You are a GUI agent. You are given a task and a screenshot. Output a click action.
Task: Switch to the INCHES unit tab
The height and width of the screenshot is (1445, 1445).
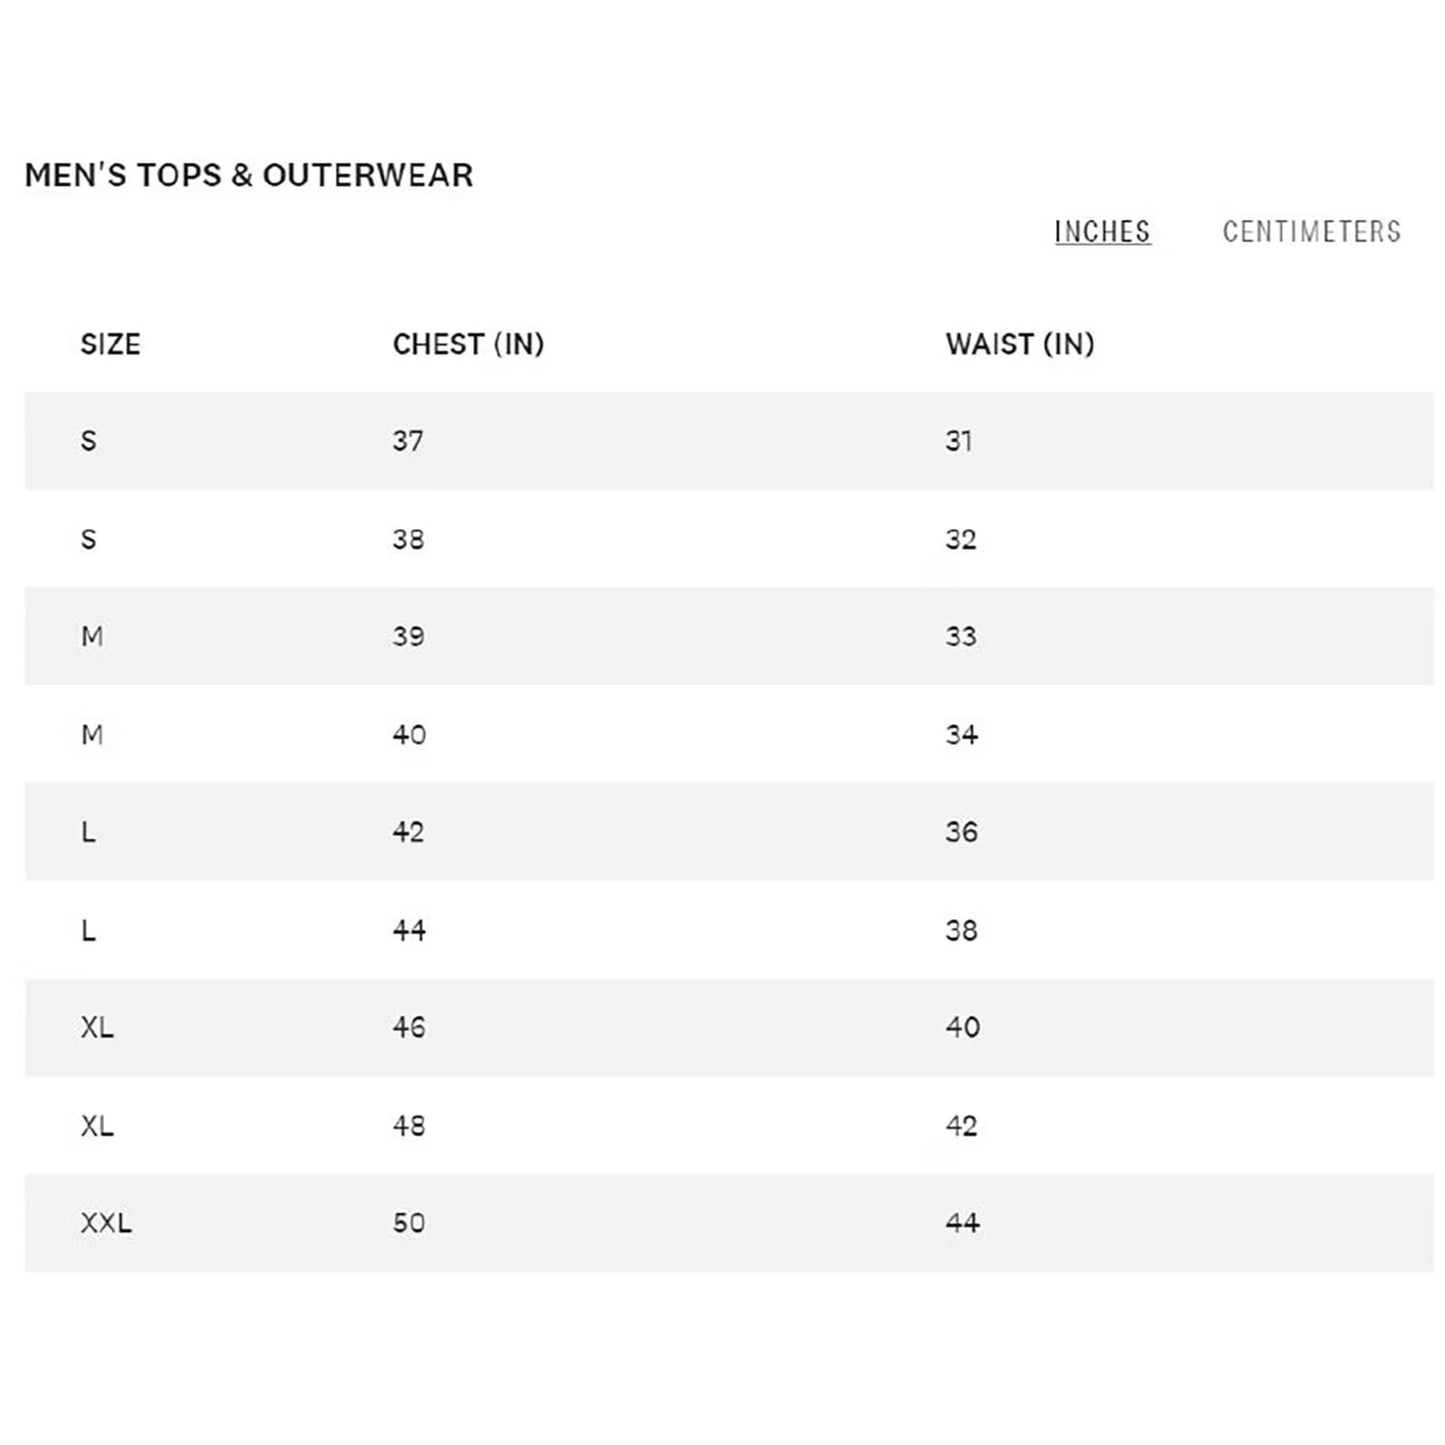[x=1102, y=232]
